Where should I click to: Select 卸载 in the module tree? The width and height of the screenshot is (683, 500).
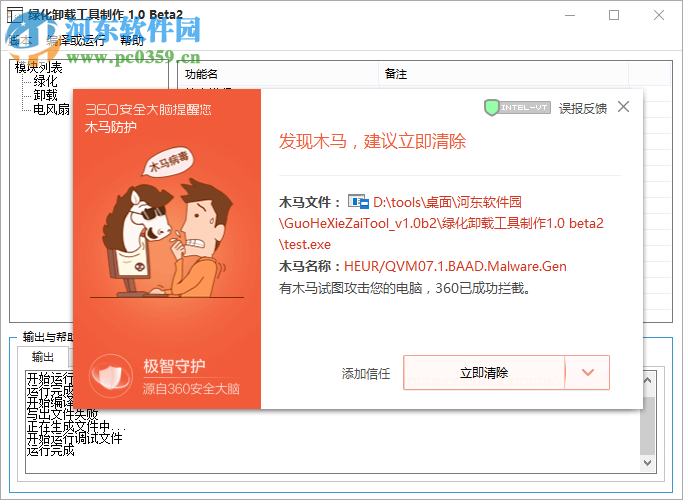tap(45, 95)
